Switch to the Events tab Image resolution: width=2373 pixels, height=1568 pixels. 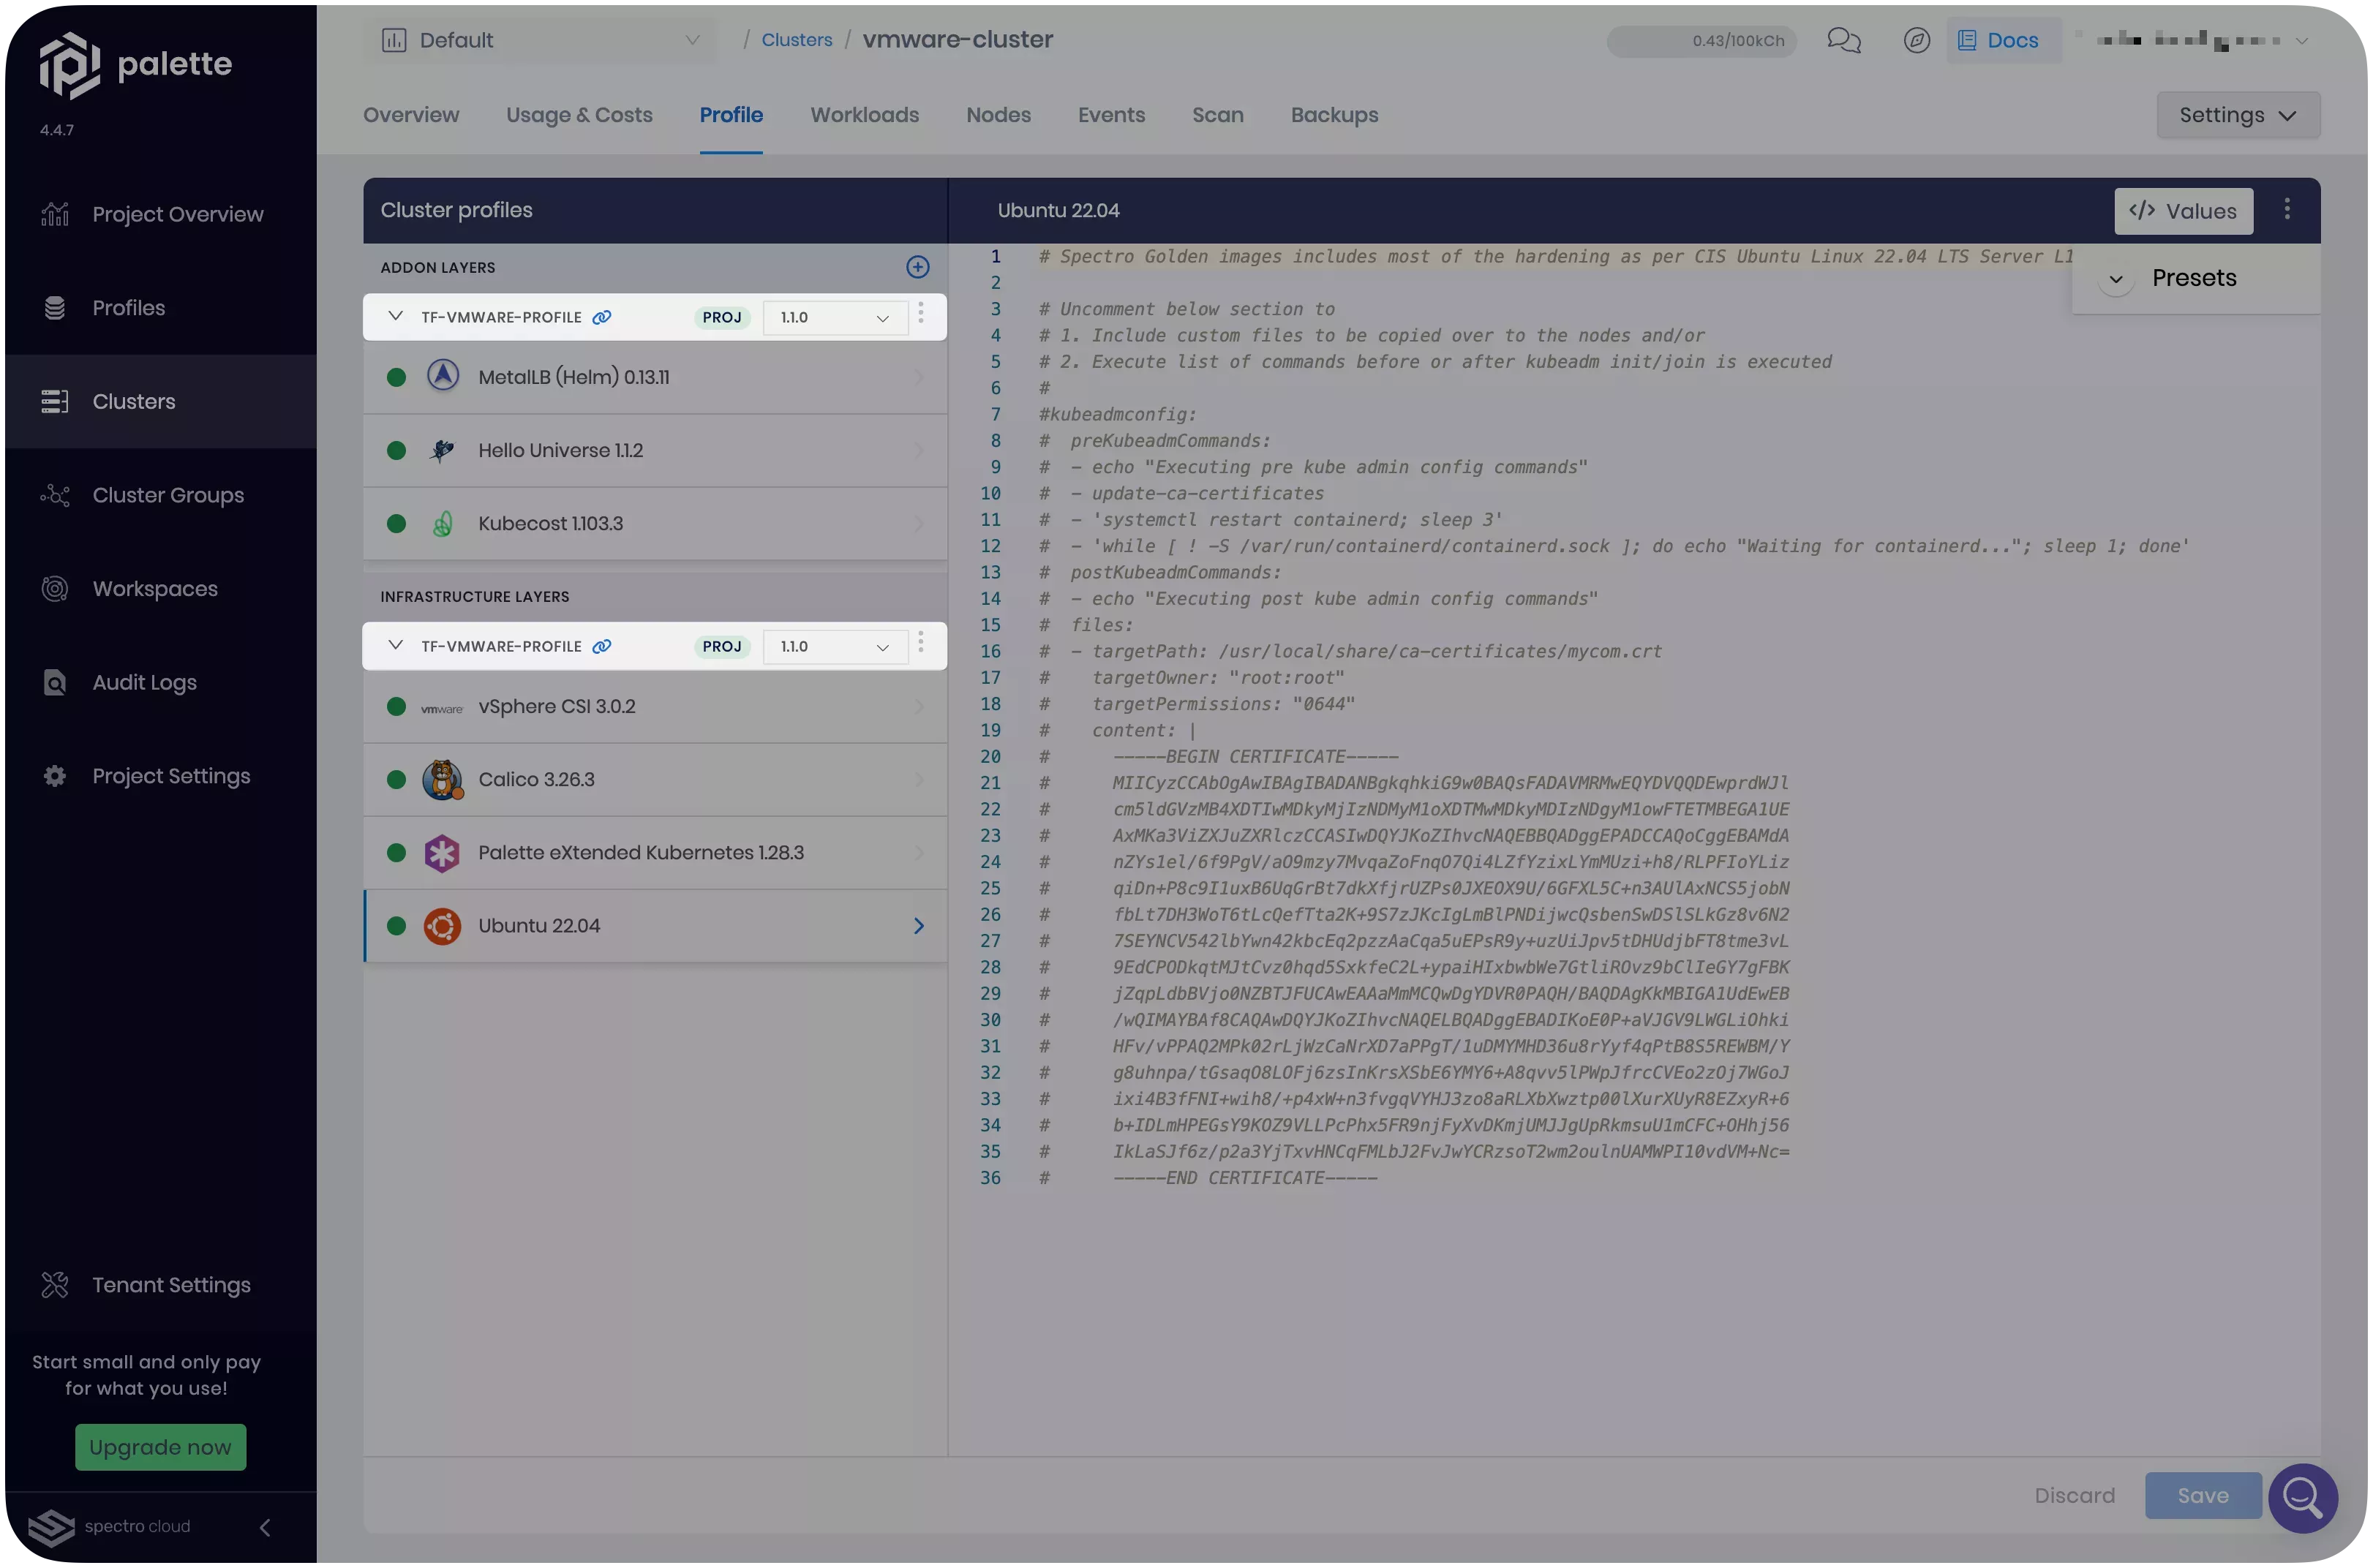(1111, 115)
